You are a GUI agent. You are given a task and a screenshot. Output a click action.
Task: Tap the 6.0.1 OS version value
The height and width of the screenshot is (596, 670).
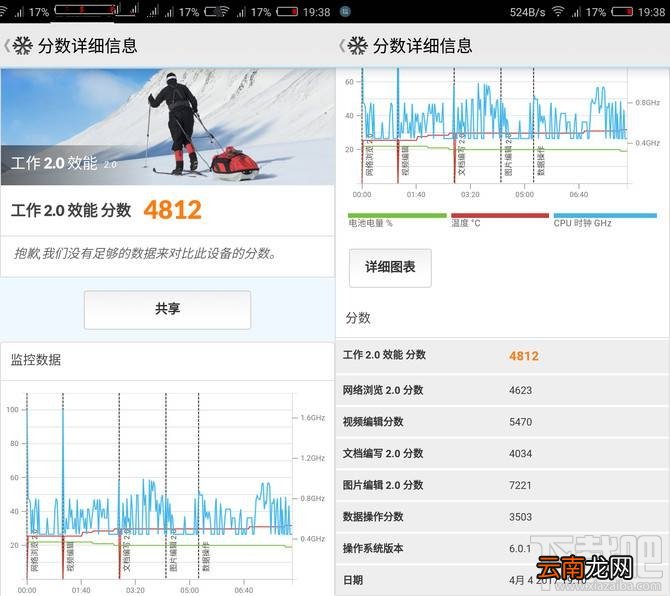520,549
